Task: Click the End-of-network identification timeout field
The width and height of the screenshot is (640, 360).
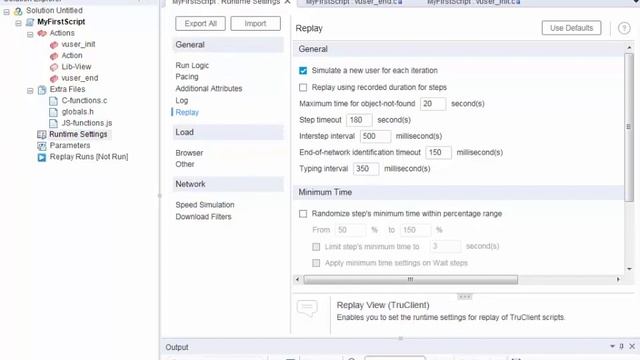Action: tap(438, 153)
